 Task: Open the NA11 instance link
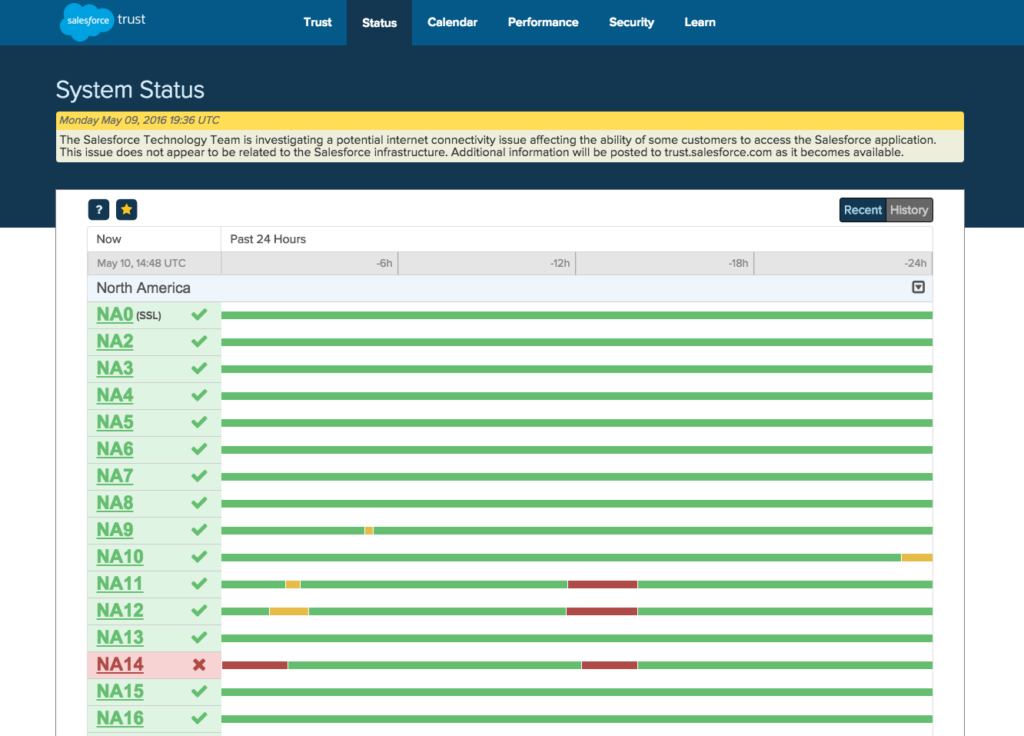120,584
